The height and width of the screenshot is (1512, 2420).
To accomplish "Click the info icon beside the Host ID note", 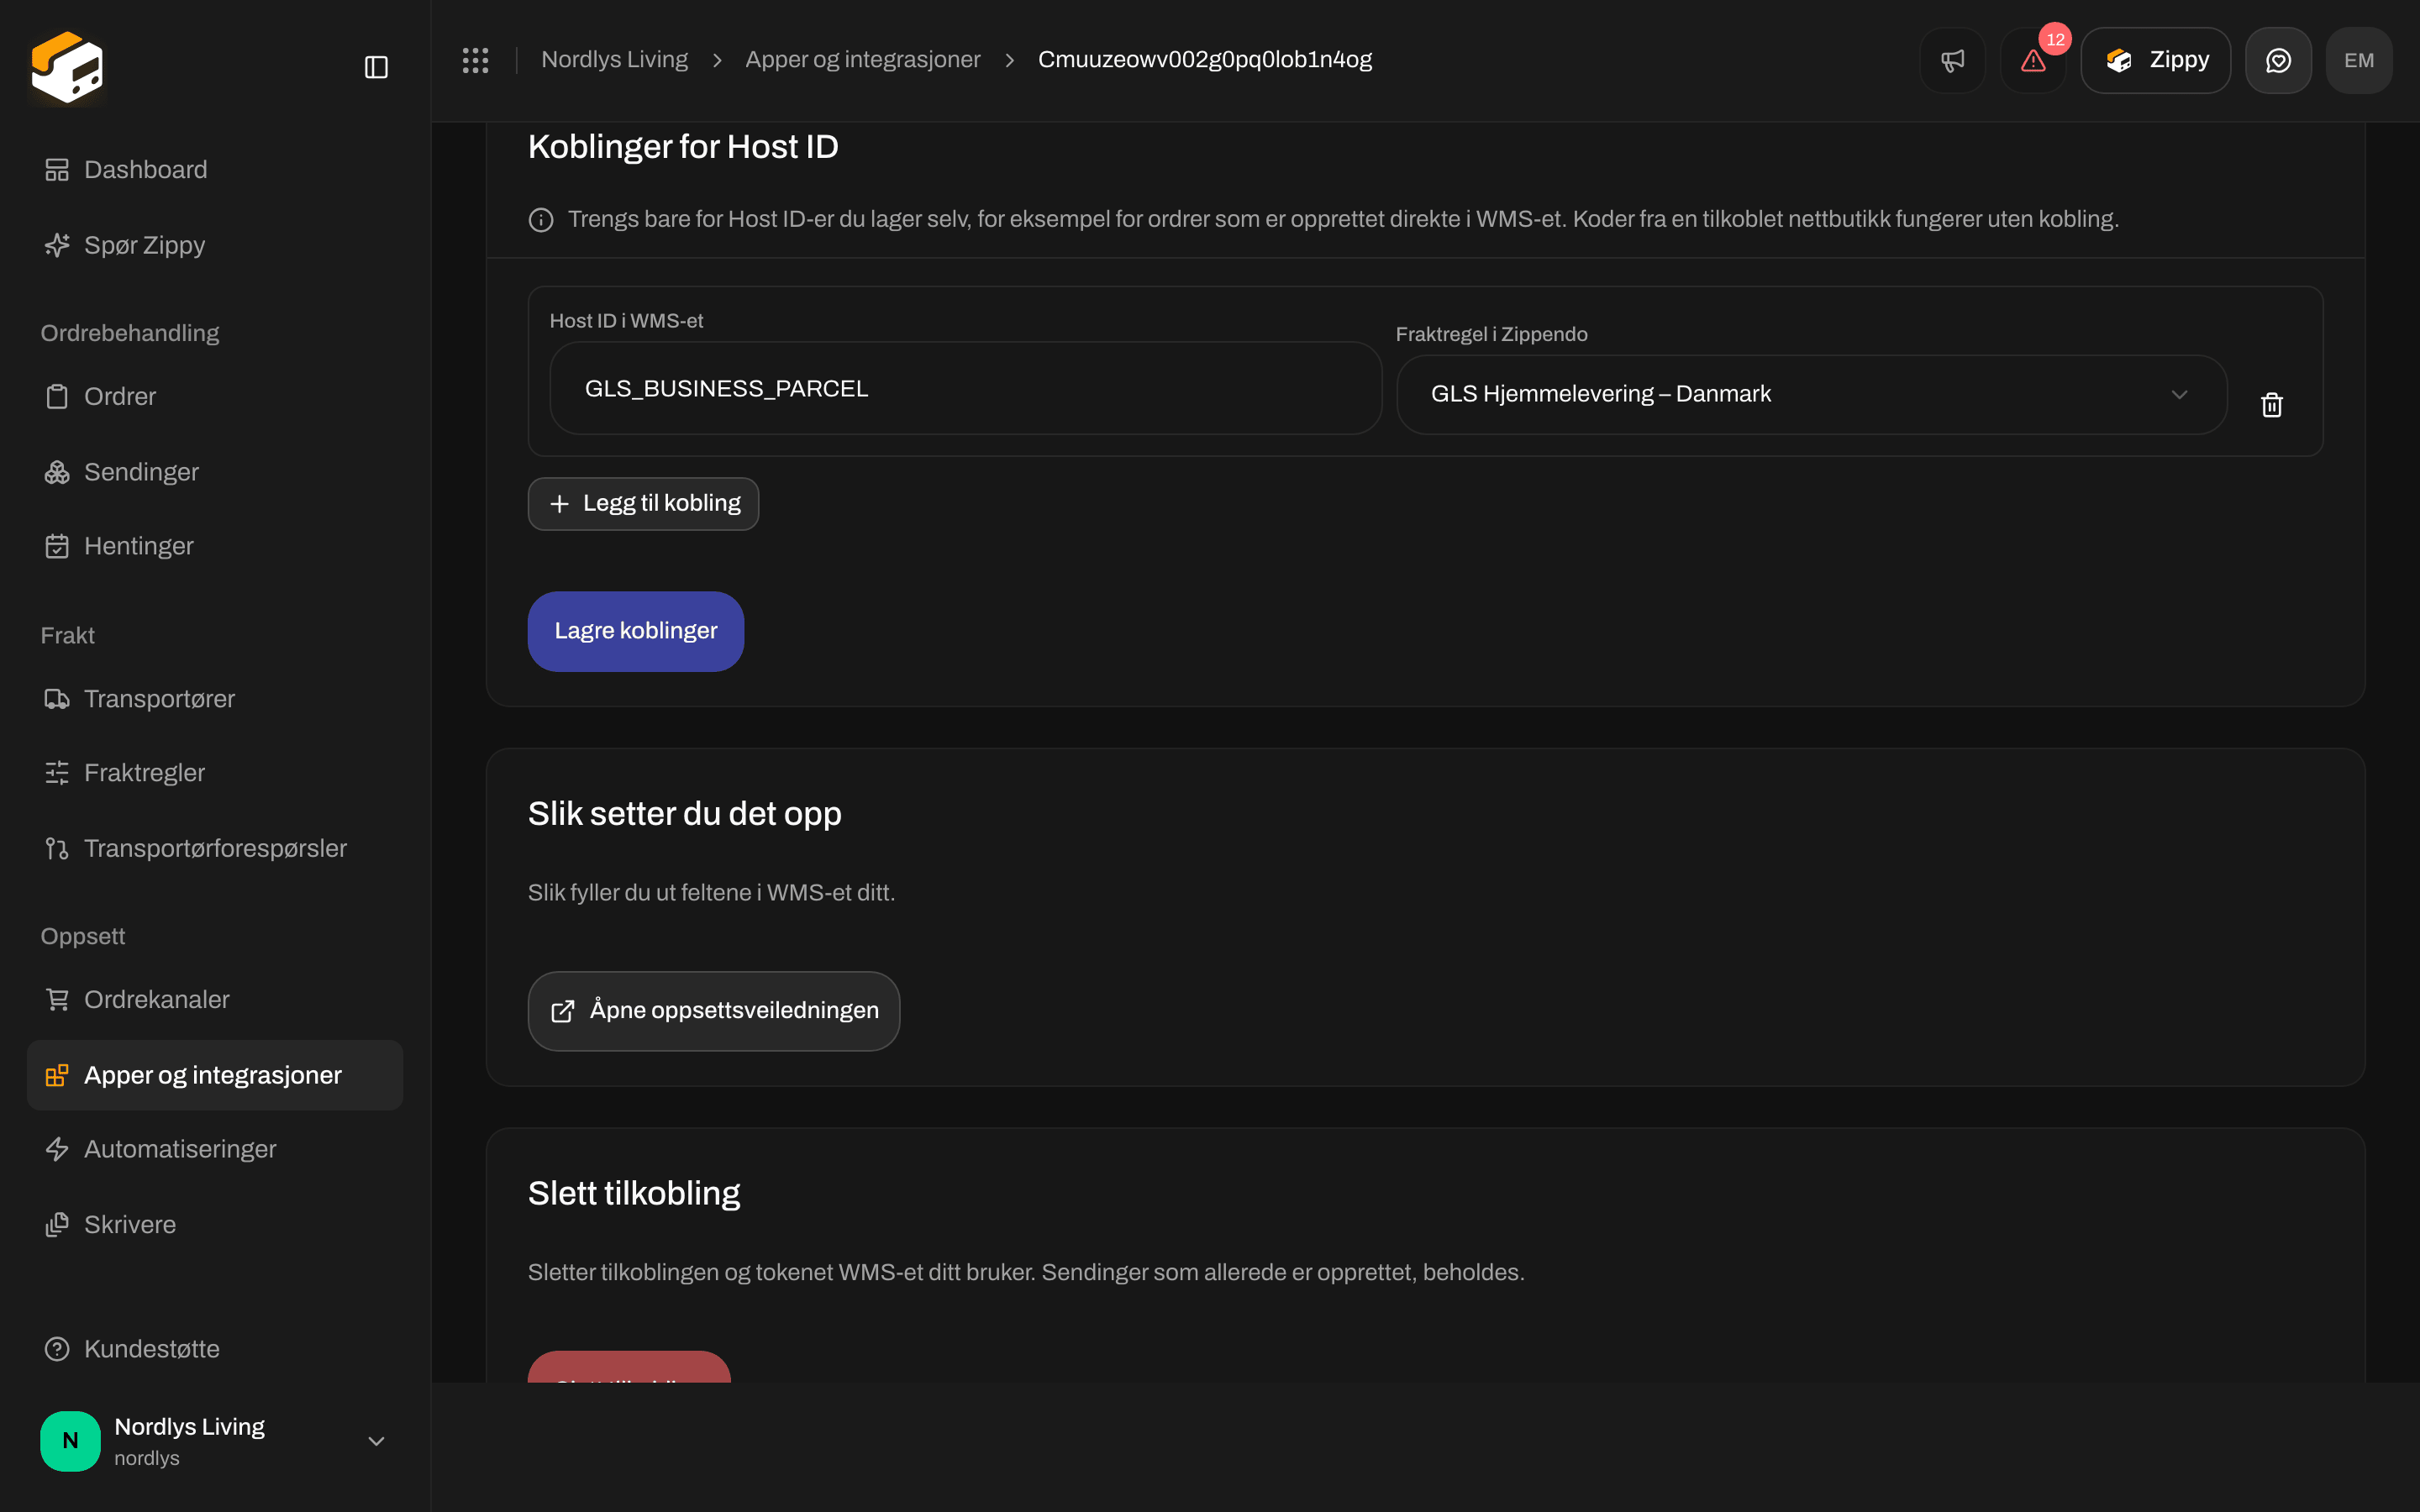I will (x=541, y=220).
